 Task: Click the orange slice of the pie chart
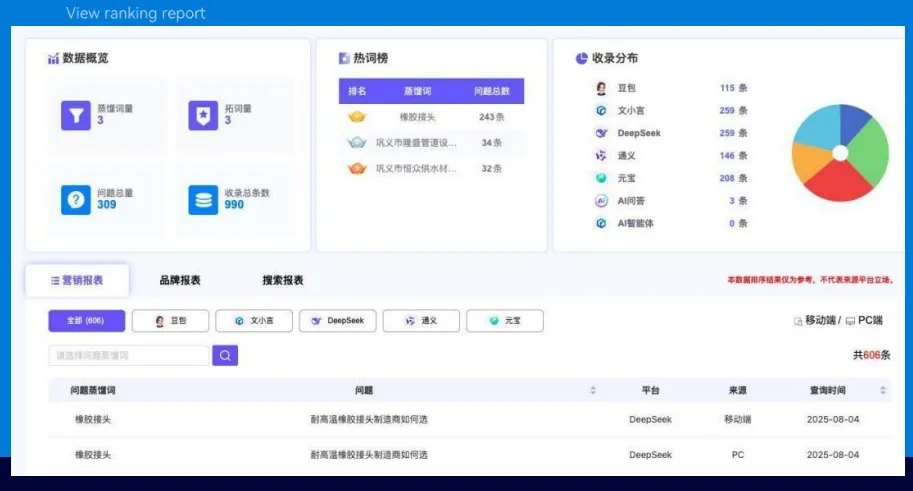pyautogui.click(x=809, y=163)
